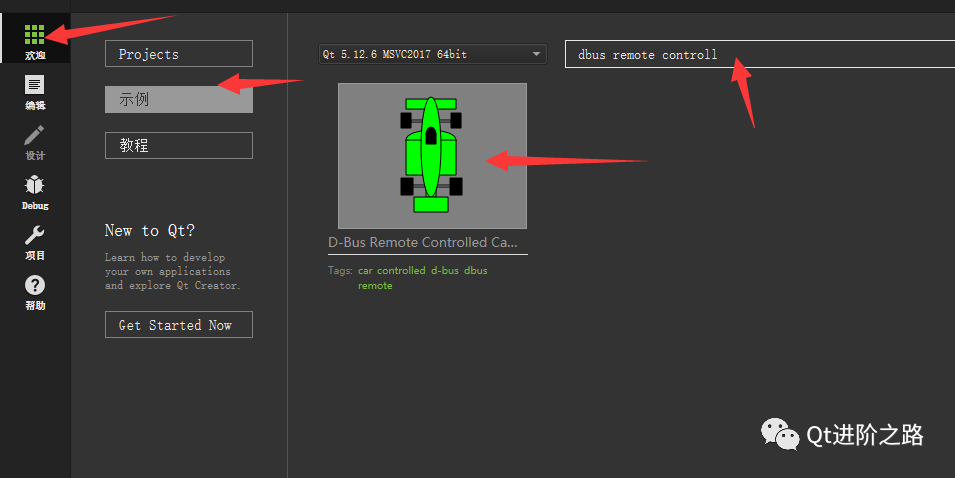Image resolution: width=955 pixels, height=478 pixels.
Task: Filter by the 'd-bus' tag
Action: tap(445, 270)
